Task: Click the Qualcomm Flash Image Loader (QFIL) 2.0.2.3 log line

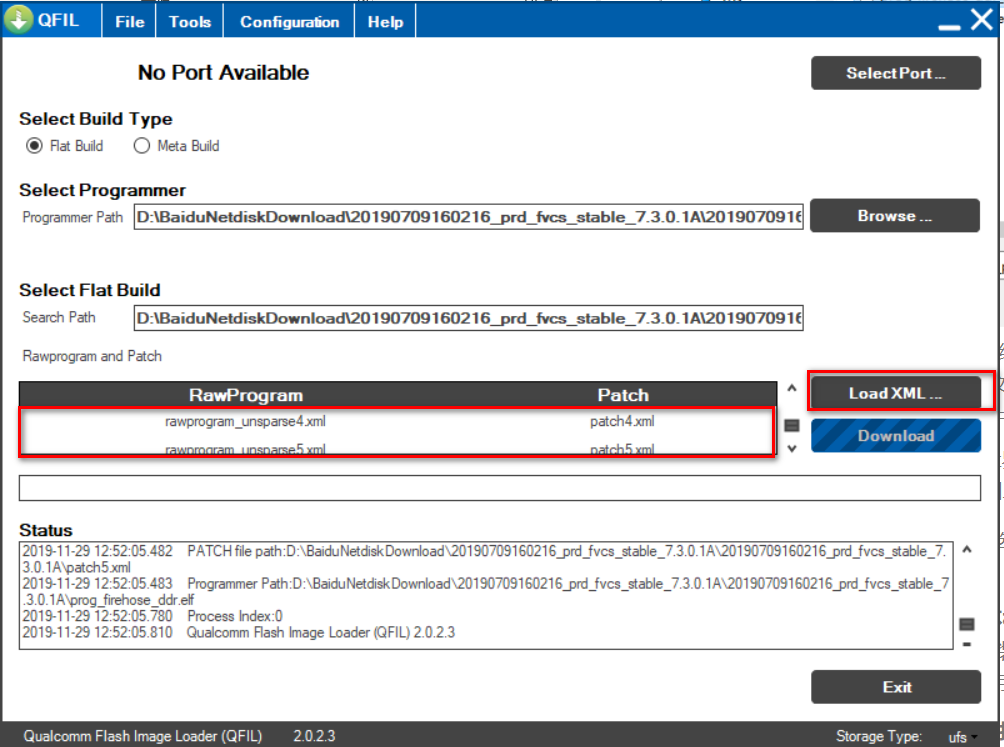Action: [238, 632]
